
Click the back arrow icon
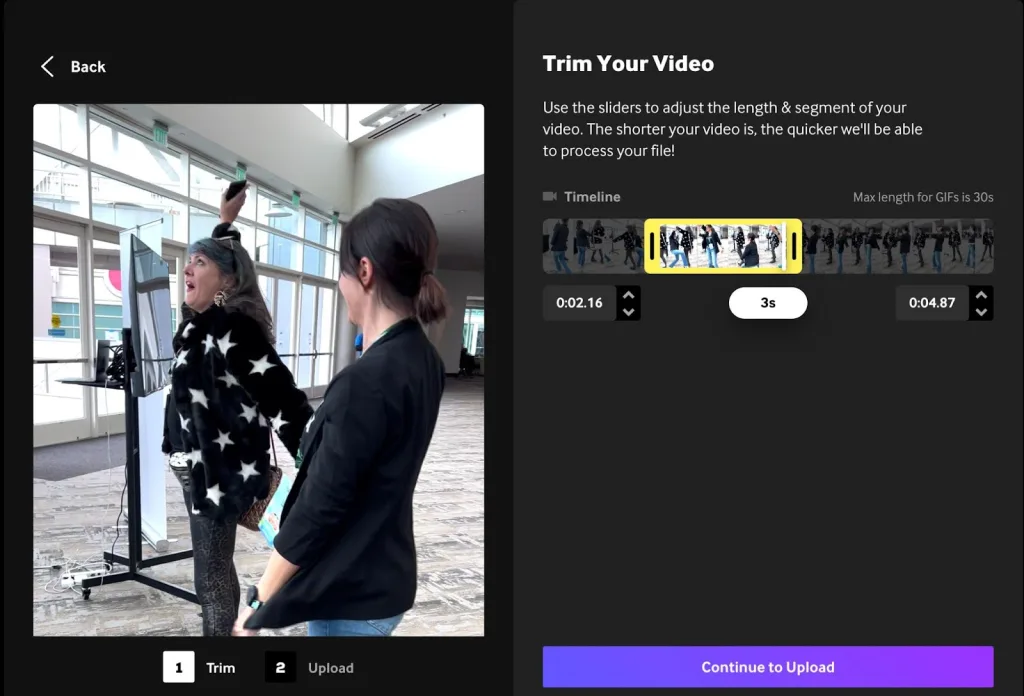[47, 66]
